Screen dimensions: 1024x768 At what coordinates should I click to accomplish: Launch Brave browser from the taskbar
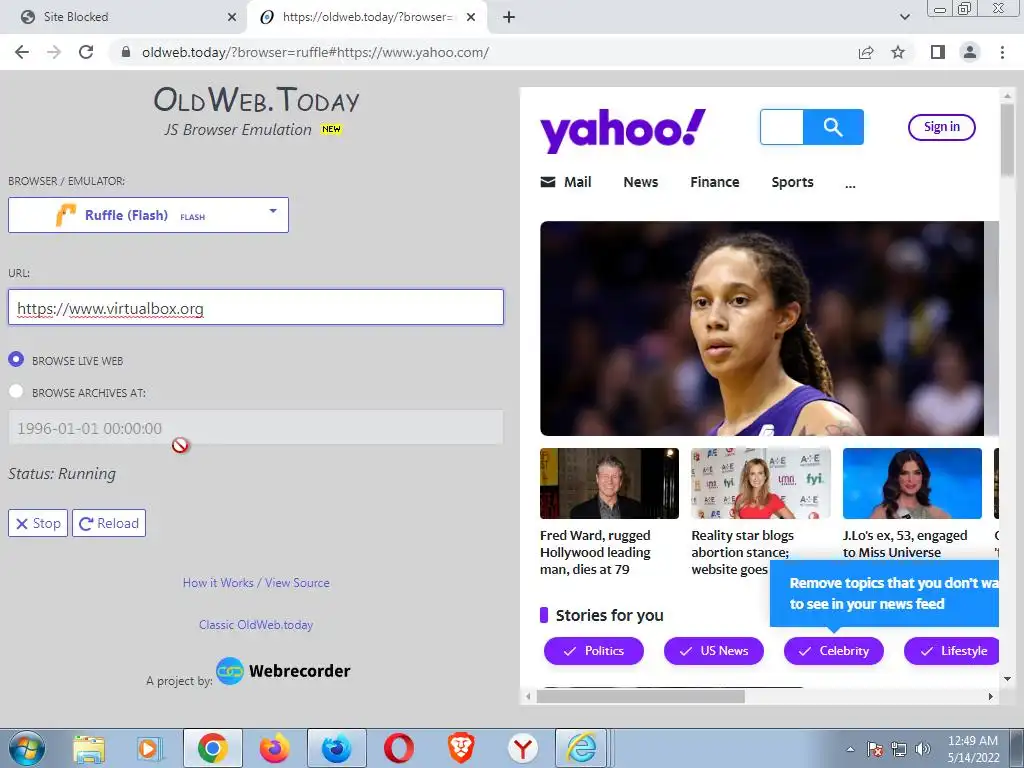coord(460,748)
